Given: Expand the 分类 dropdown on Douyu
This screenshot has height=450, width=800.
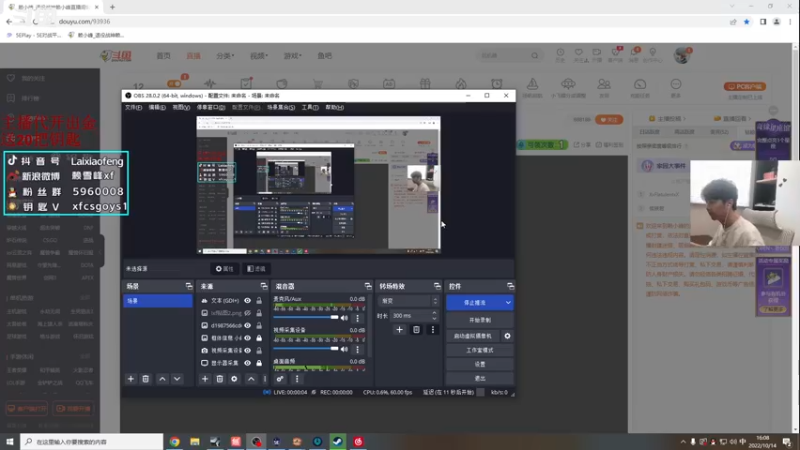Looking at the screenshot, I should pyautogui.click(x=225, y=56).
